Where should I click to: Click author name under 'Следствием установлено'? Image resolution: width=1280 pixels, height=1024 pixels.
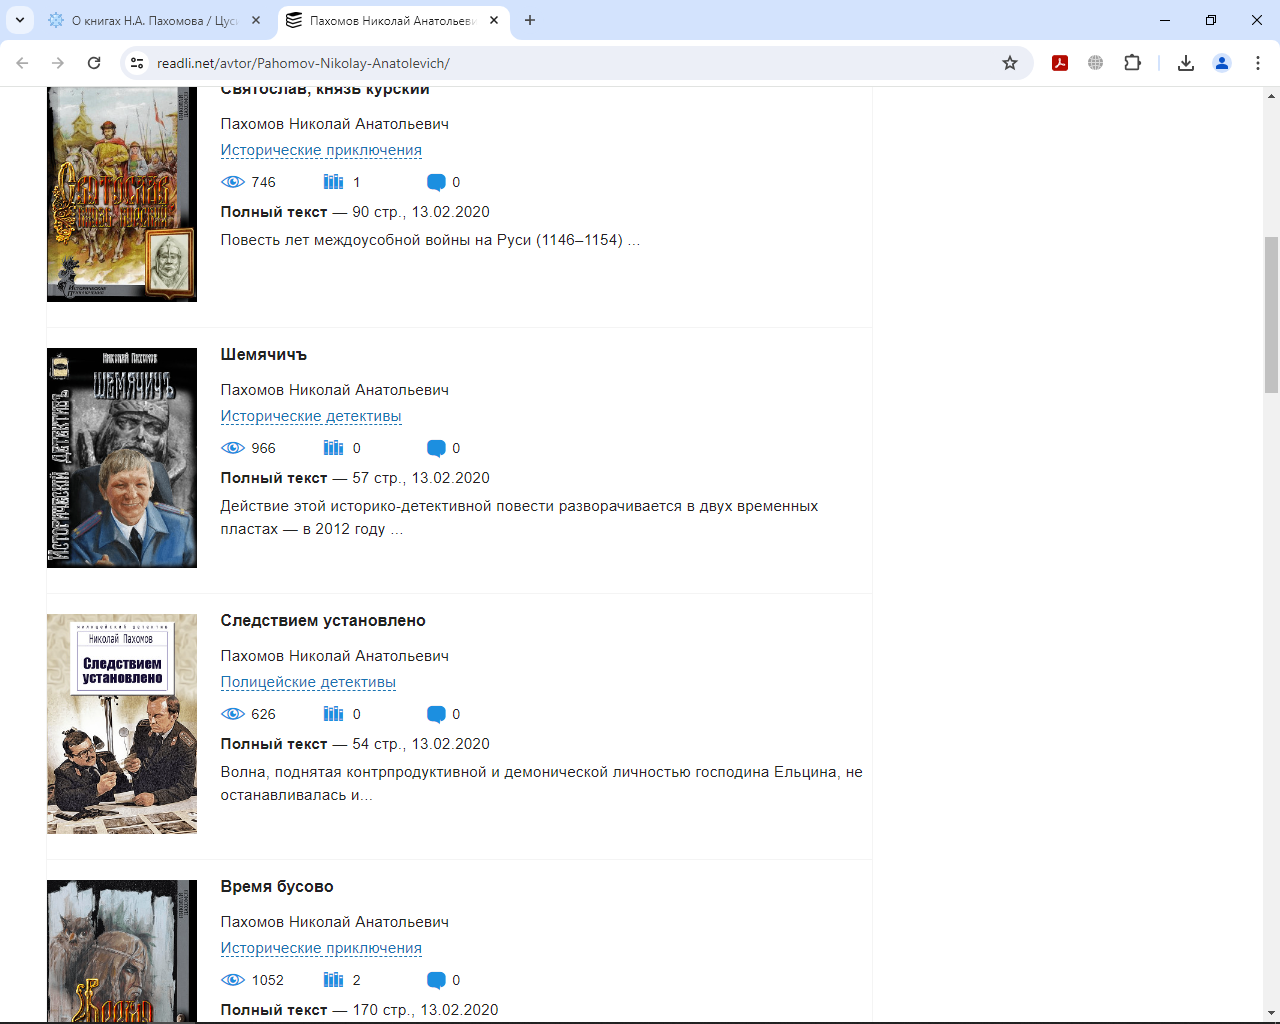tap(334, 656)
